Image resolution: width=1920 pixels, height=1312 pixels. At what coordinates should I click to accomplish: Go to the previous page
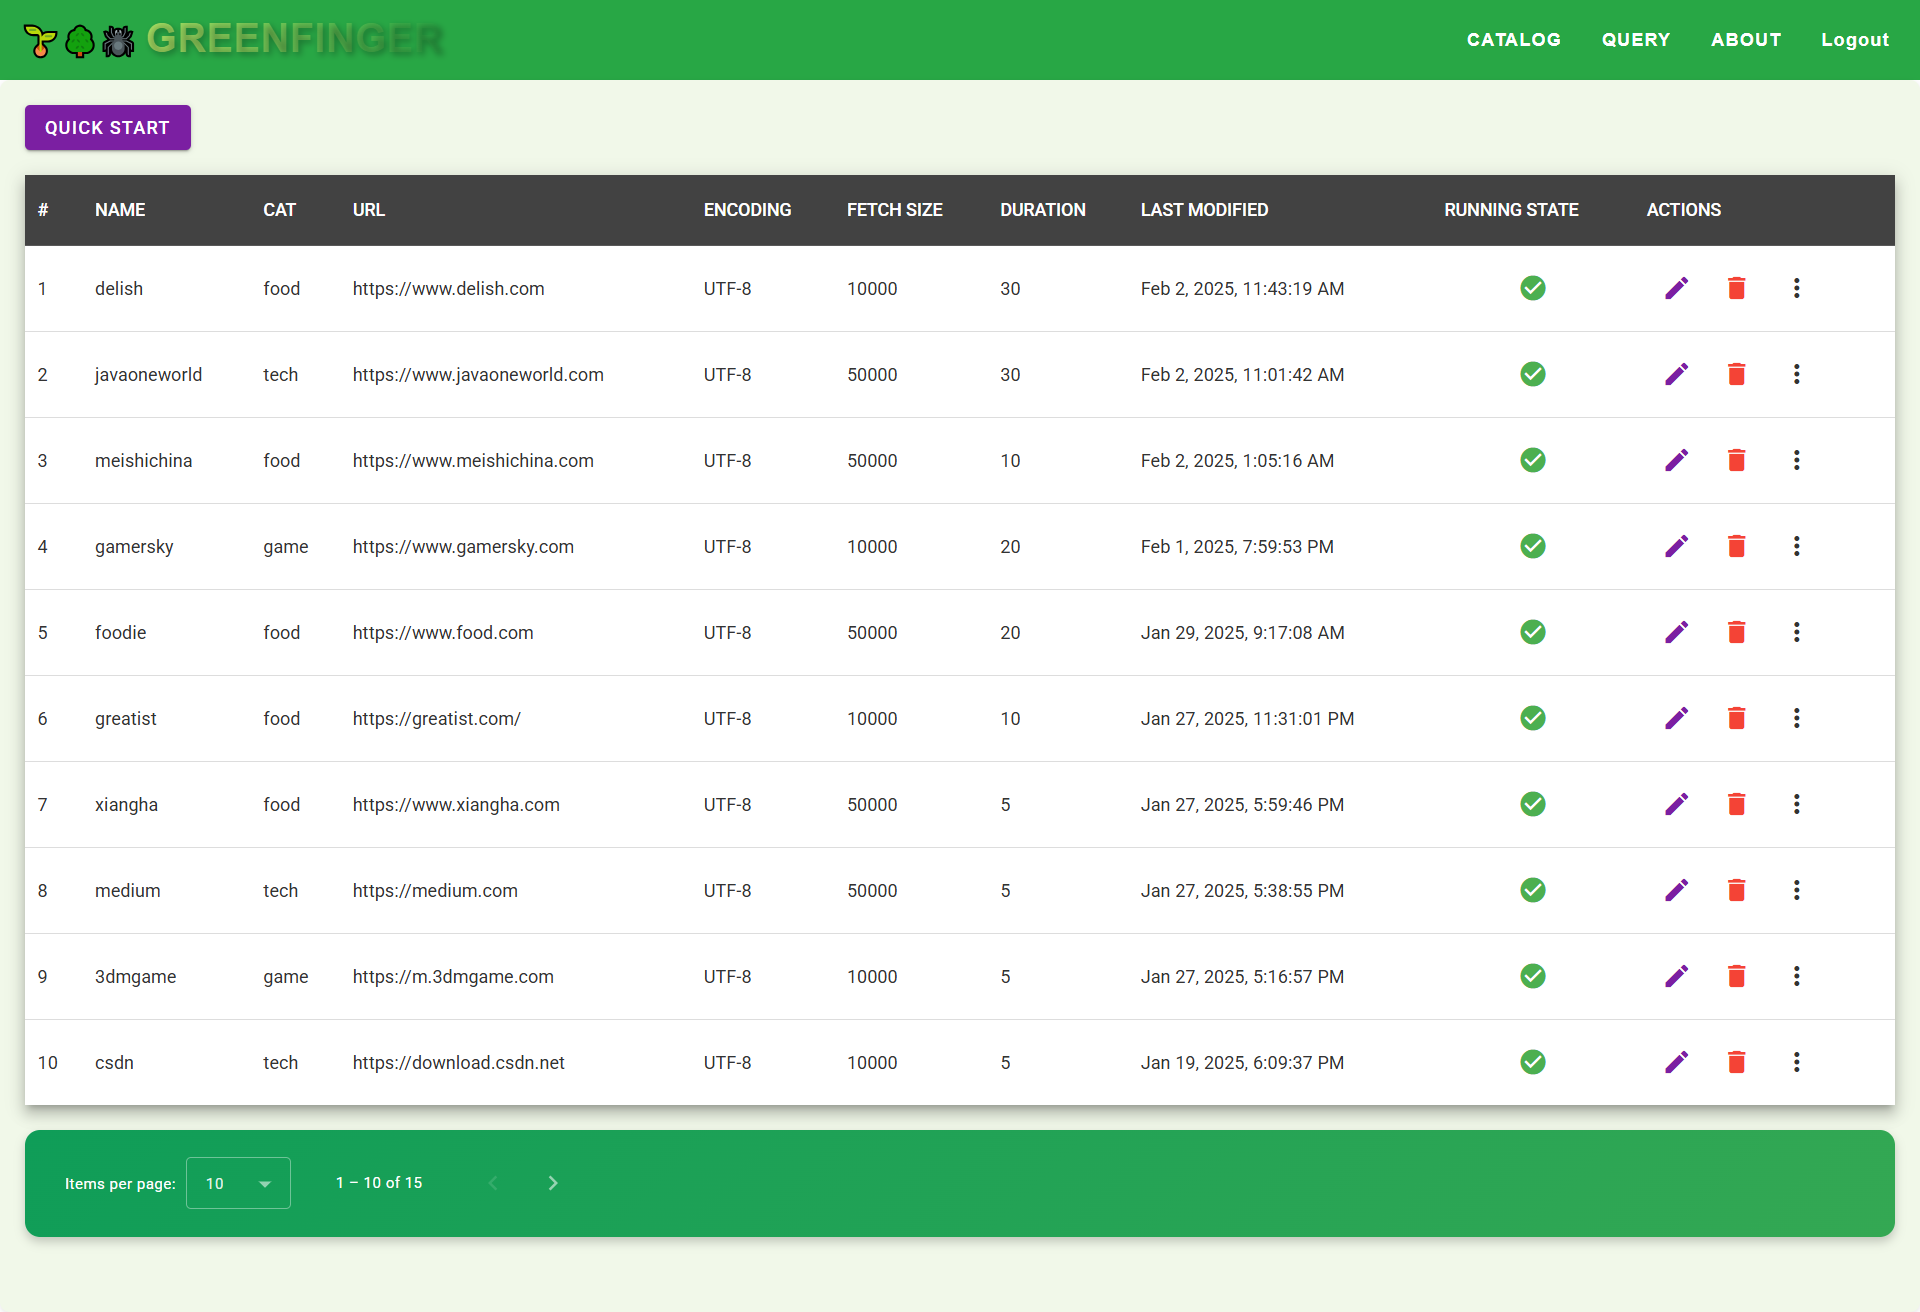[x=493, y=1183]
